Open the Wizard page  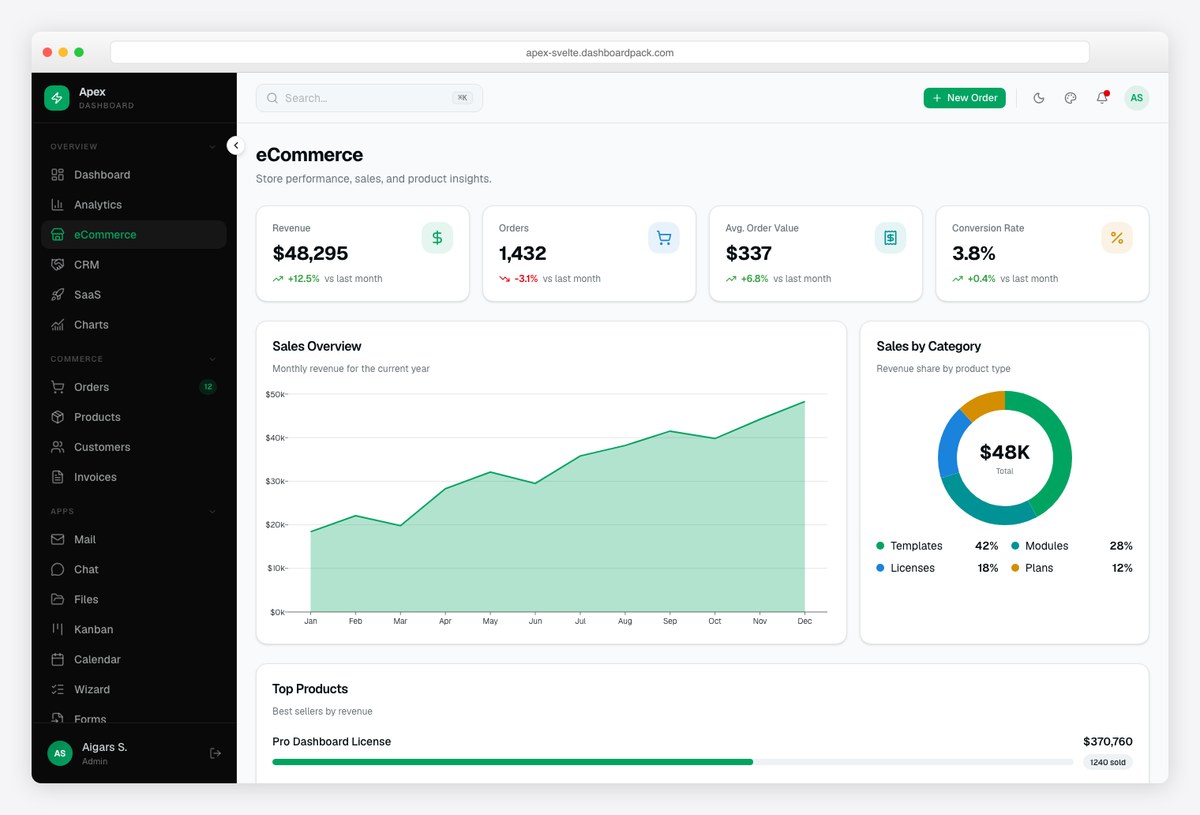click(134, 689)
